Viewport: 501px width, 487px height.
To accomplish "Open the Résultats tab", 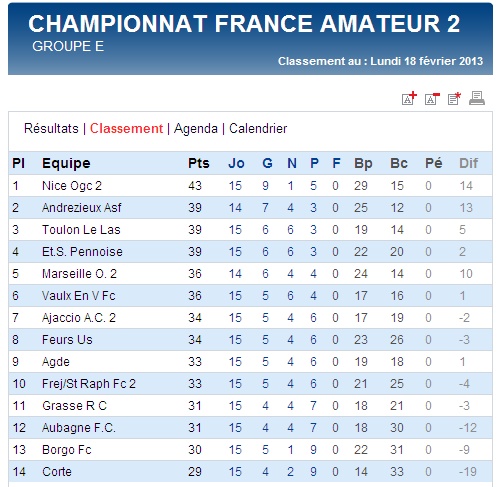I will pyautogui.click(x=51, y=129).
